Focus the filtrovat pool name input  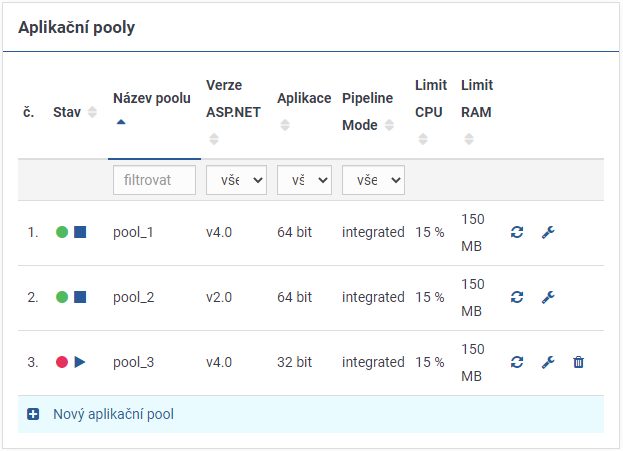click(x=153, y=180)
